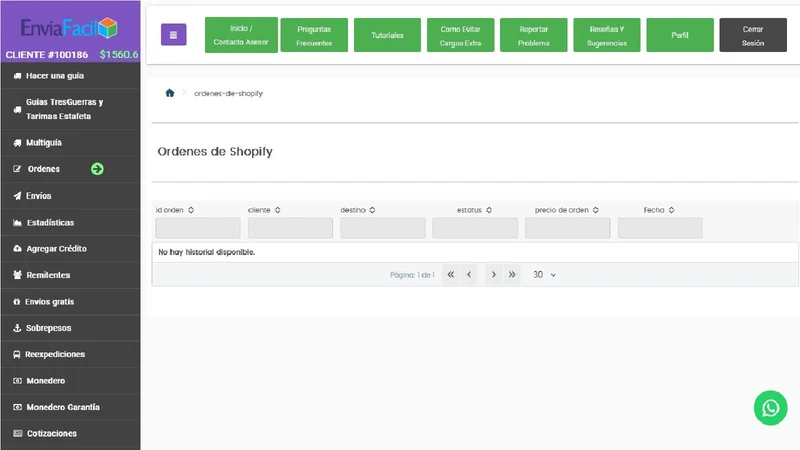Click Reportar Problema button
This screenshot has width=800, height=450.
click(x=534, y=35)
